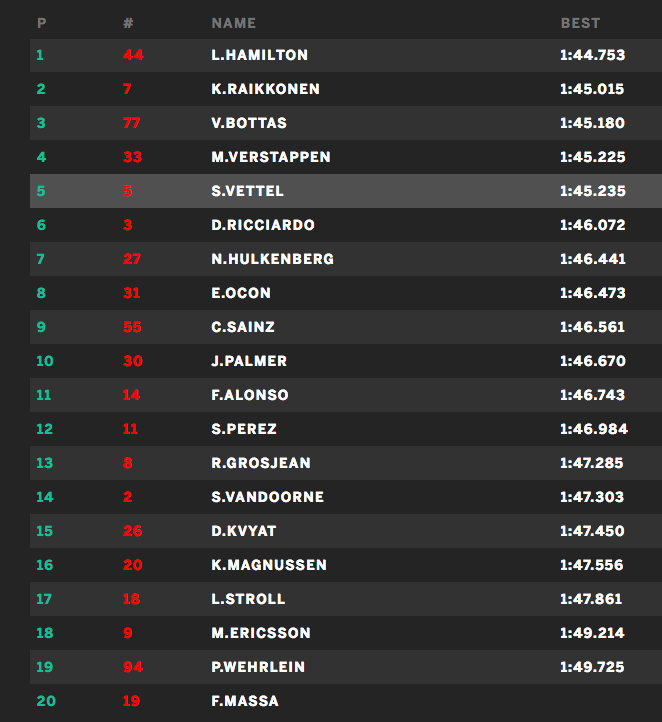This screenshot has width=662, height=722.
Task: Click D.RICCIARDO driver name
Action: (x=263, y=225)
